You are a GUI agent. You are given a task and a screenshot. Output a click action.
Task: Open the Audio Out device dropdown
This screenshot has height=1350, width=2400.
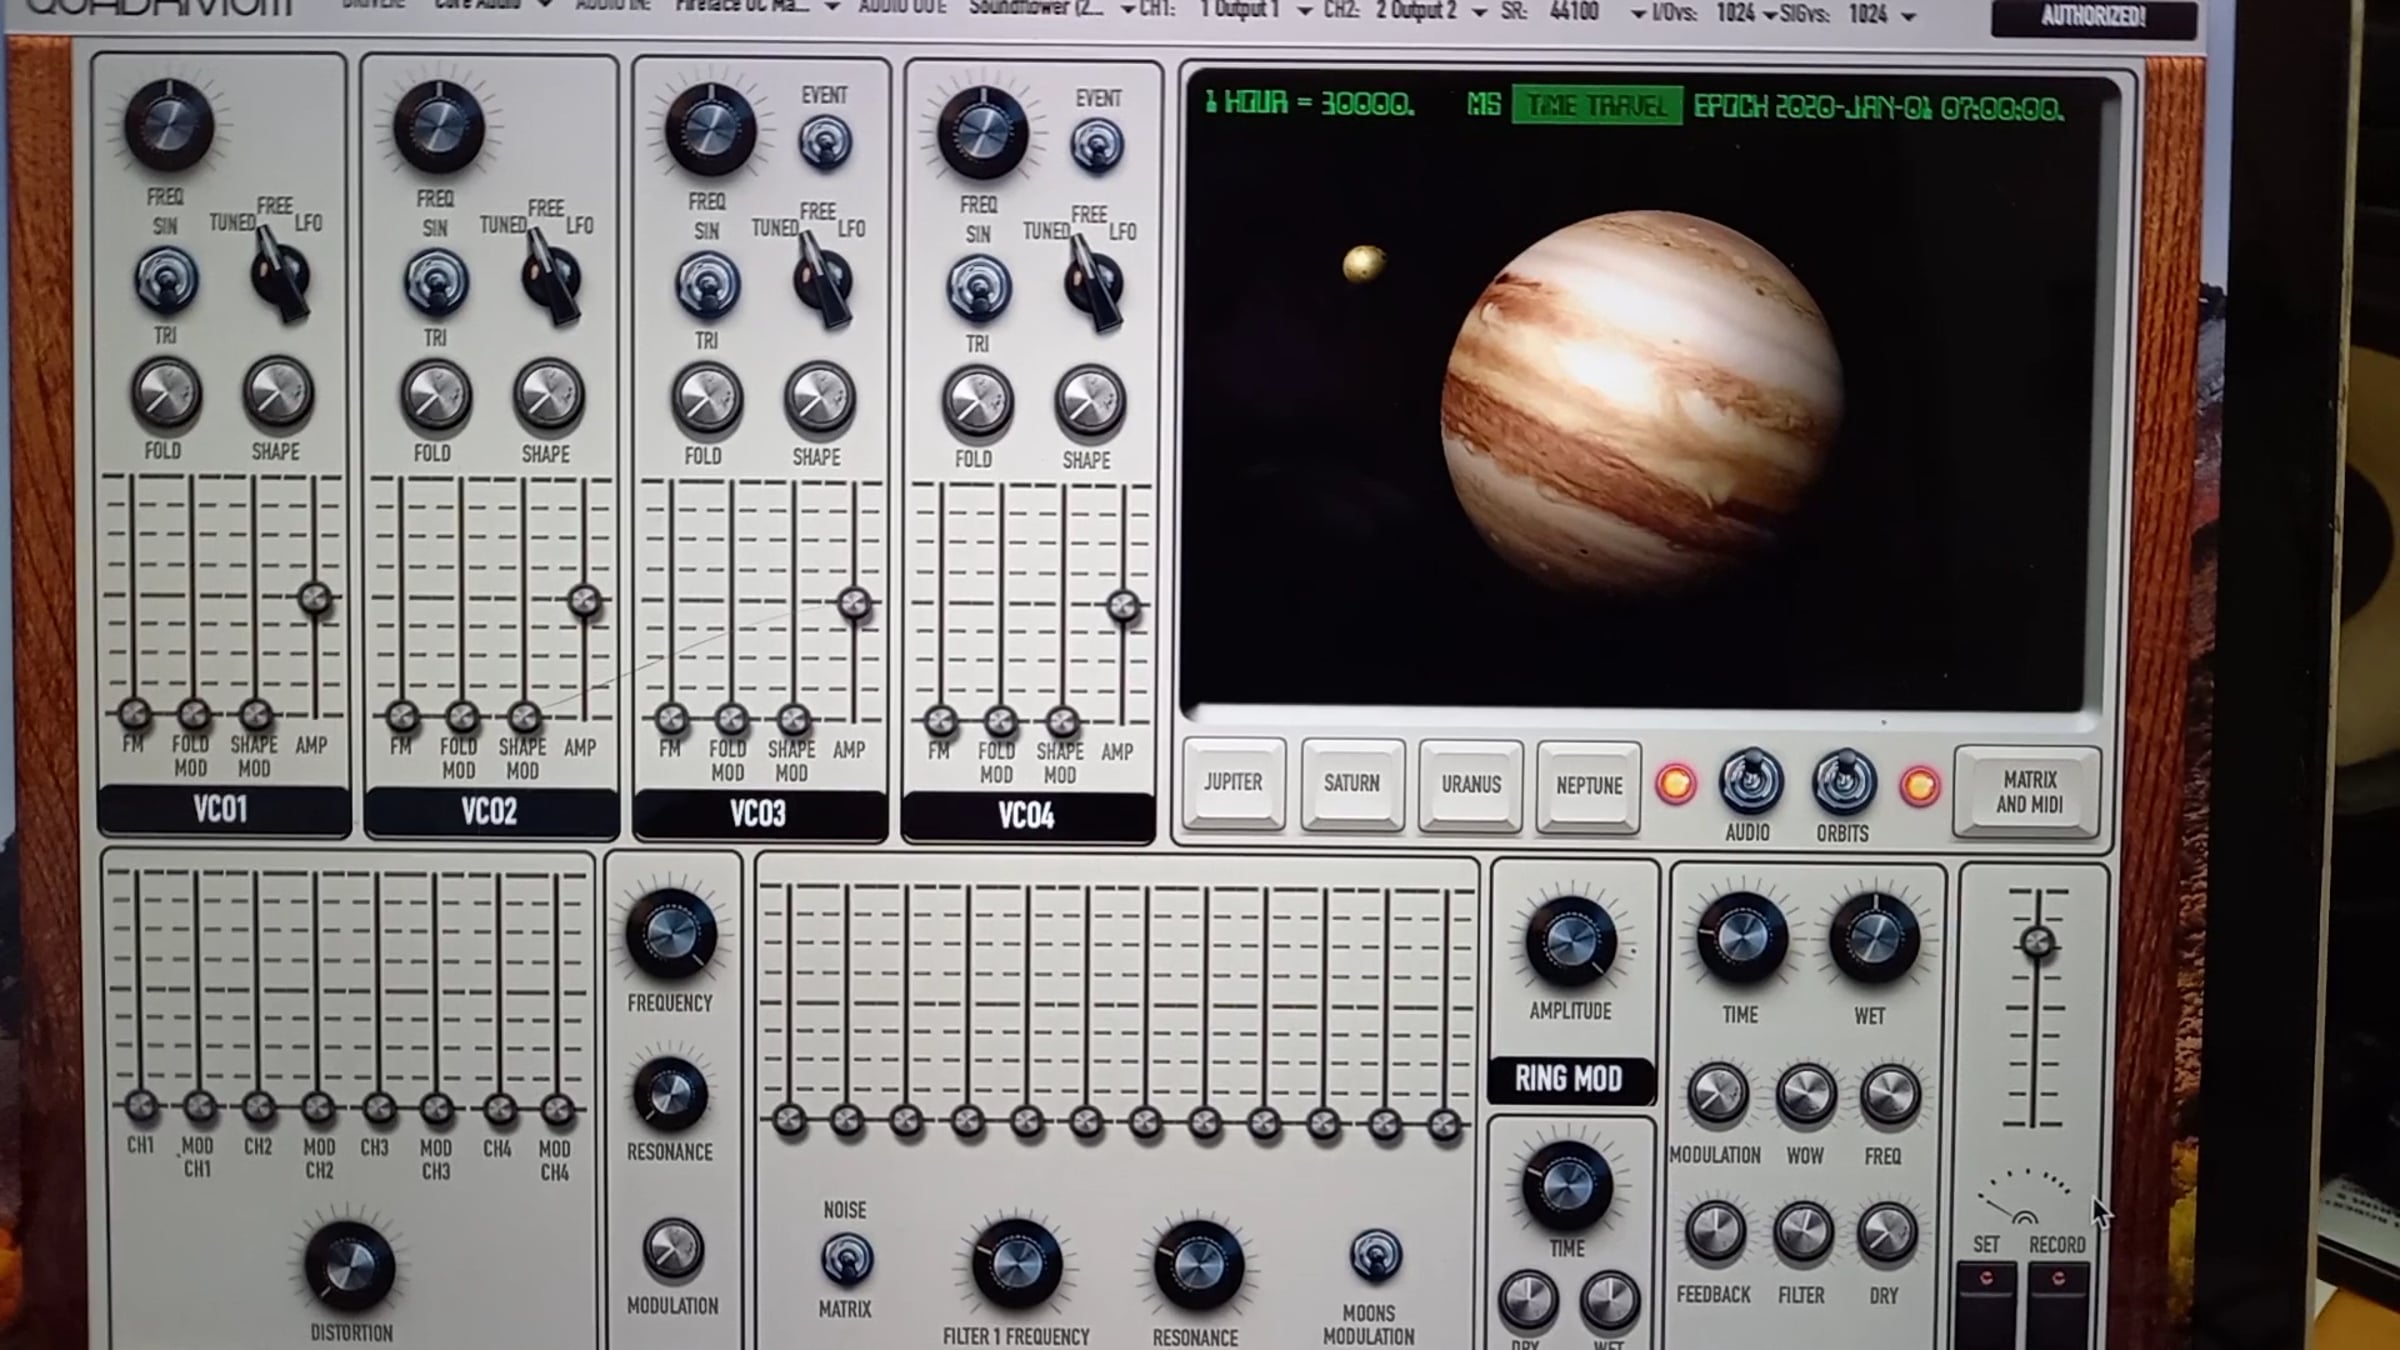tap(1052, 9)
